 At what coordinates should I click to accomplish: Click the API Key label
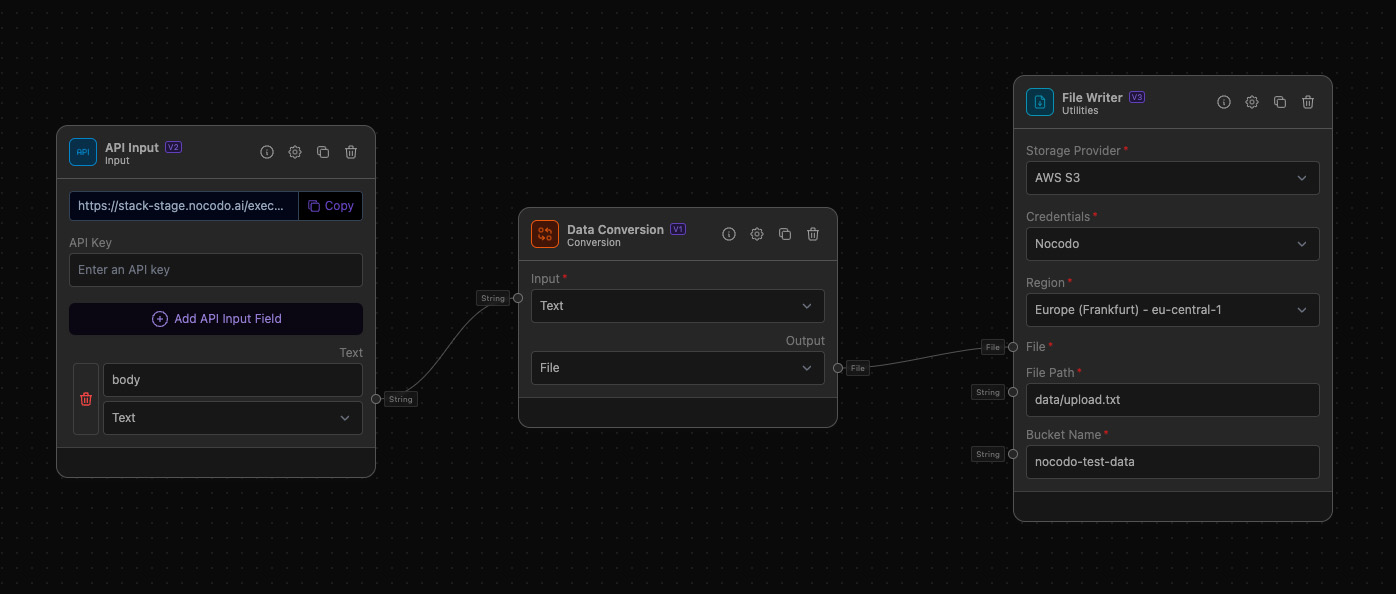point(90,243)
